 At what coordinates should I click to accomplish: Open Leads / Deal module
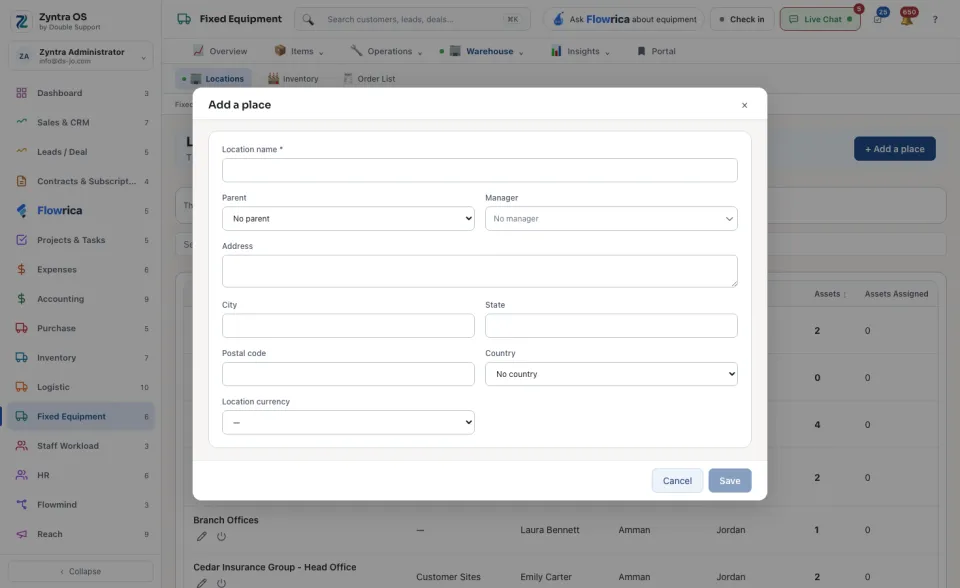point(81,152)
